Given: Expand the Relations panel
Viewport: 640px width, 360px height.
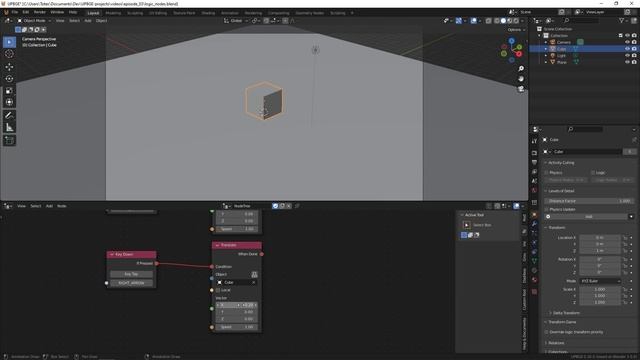Looking at the screenshot, I should coord(546,343).
